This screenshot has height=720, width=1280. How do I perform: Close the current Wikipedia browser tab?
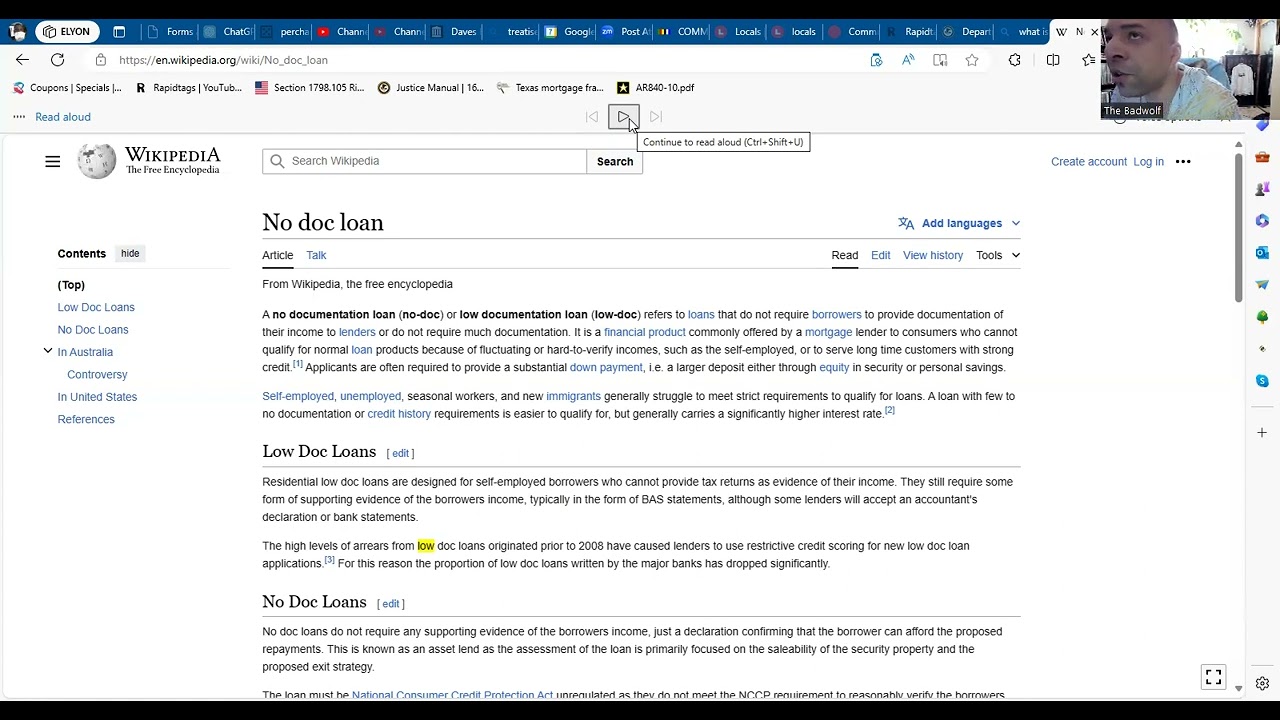[1094, 32]
